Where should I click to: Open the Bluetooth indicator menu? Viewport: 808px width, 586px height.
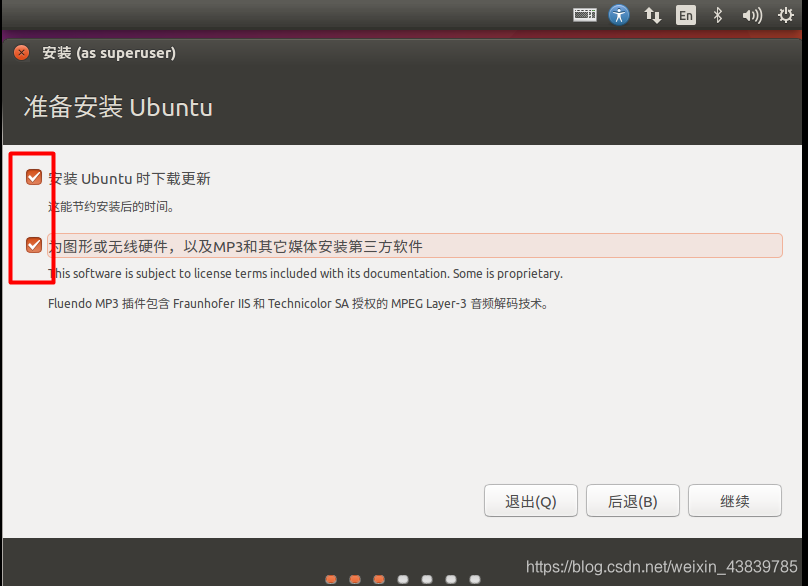point(717,15)
